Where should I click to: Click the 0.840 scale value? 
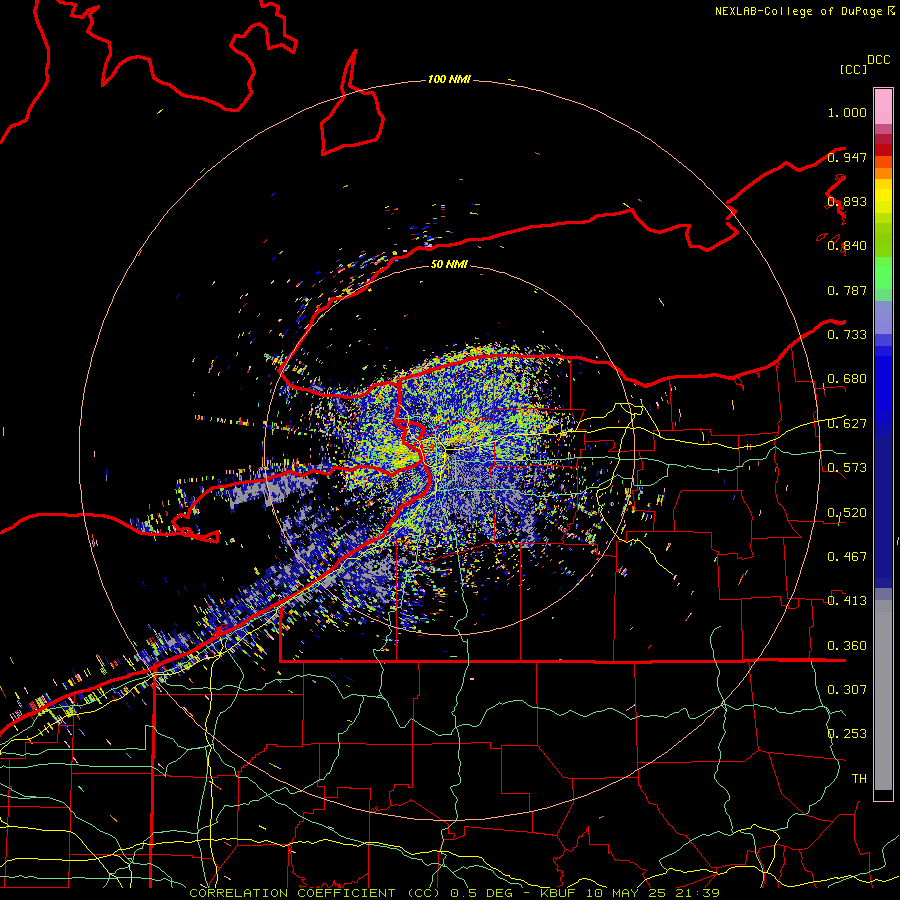click(847, 246)
